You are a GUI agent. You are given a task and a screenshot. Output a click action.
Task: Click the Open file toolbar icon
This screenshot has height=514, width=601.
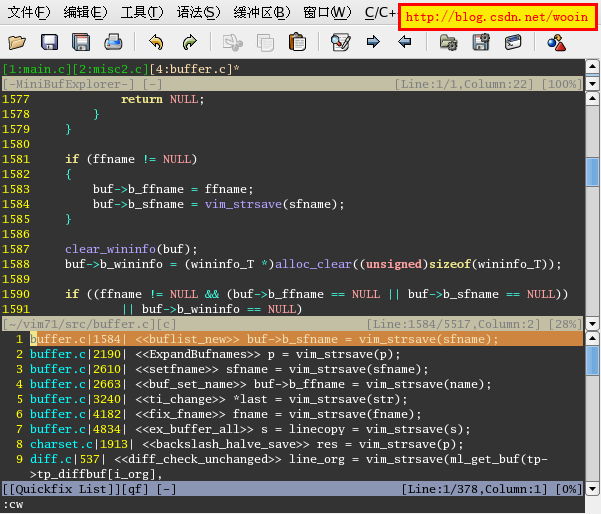pos(17,42)
